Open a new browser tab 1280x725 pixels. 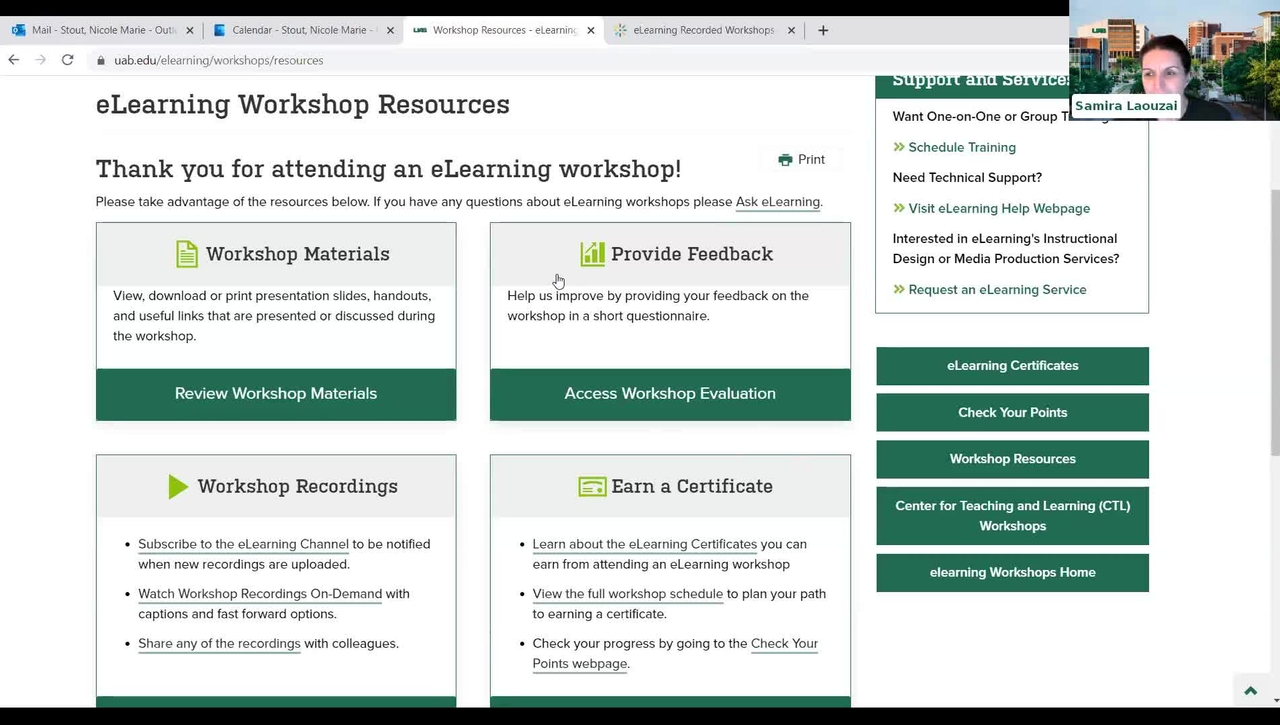click(823, 30)
